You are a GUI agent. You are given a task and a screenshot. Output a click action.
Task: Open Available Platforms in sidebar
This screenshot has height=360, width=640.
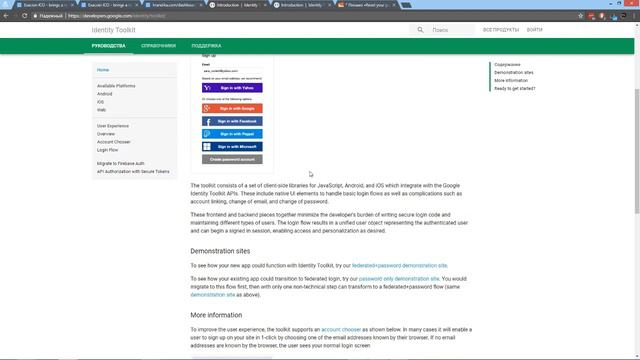click(x=116, y=86)
